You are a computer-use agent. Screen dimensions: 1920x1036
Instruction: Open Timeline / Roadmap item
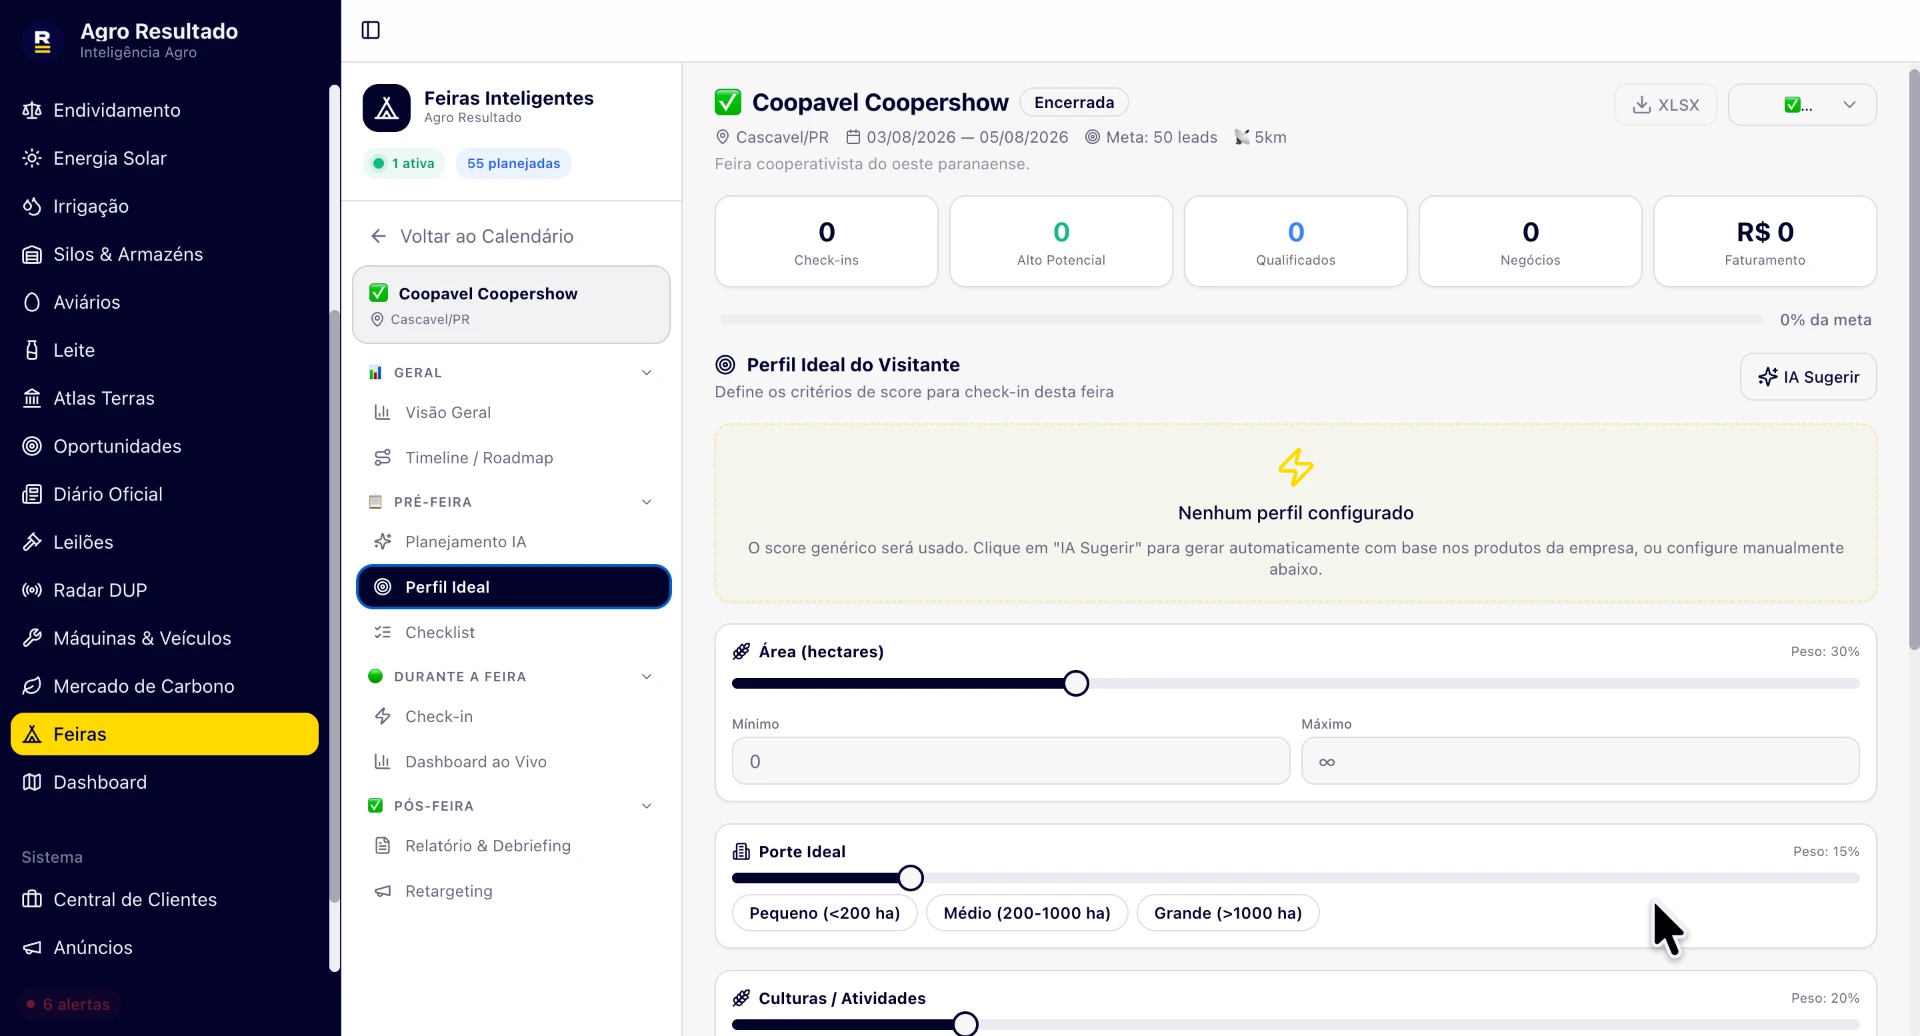[x=513, y=458]
